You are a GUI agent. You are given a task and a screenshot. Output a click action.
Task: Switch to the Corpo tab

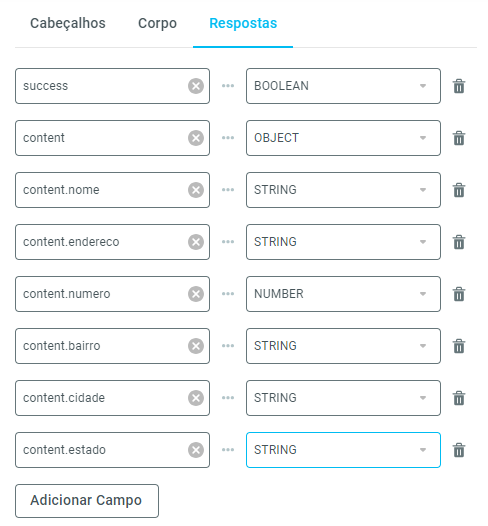coord(157,23)
